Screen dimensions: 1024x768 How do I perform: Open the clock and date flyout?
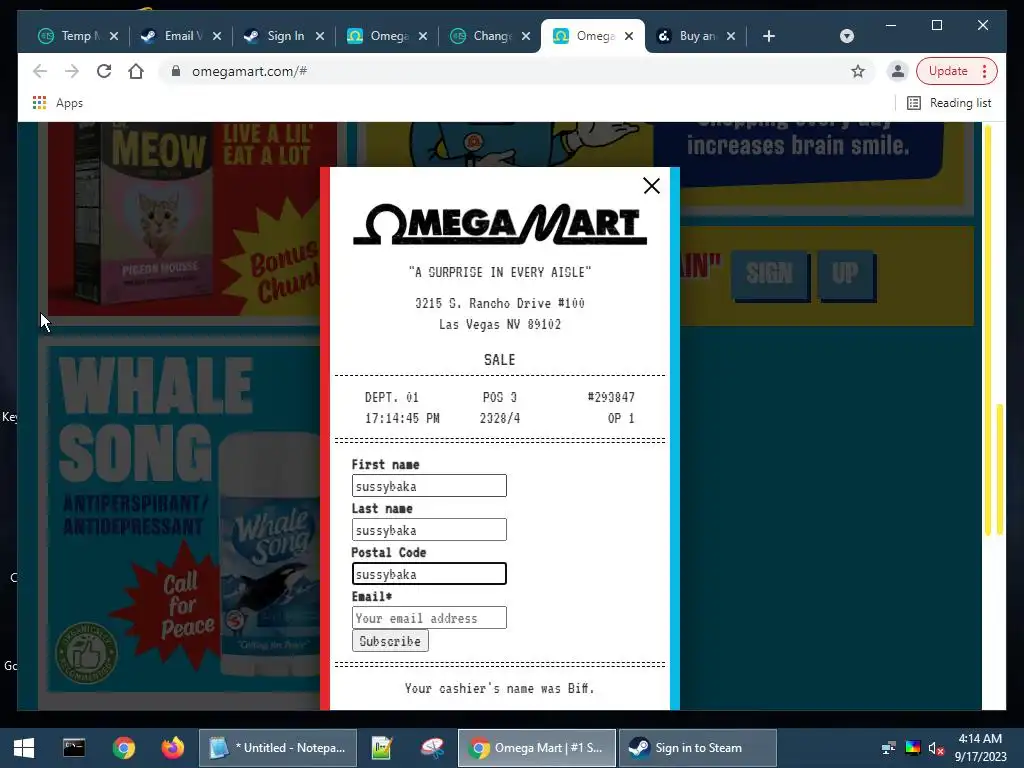[980, 748]
